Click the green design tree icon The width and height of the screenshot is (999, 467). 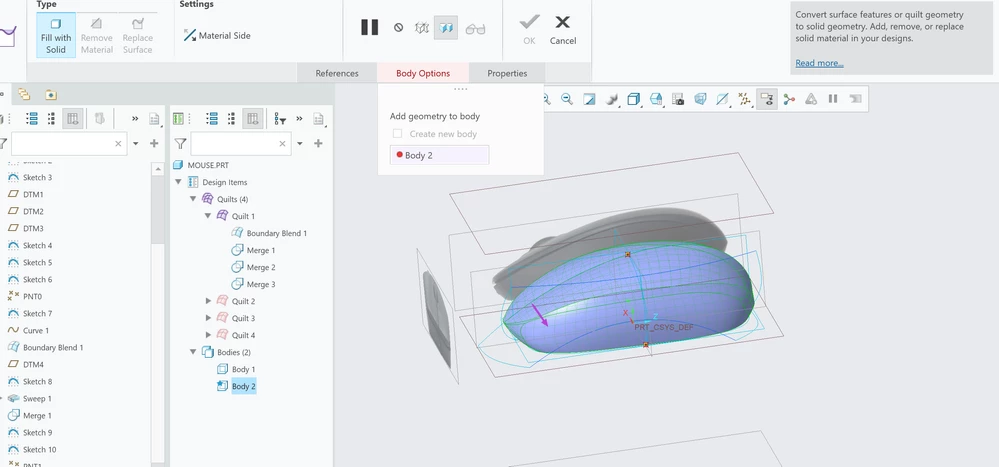click(x=178, y=119)
